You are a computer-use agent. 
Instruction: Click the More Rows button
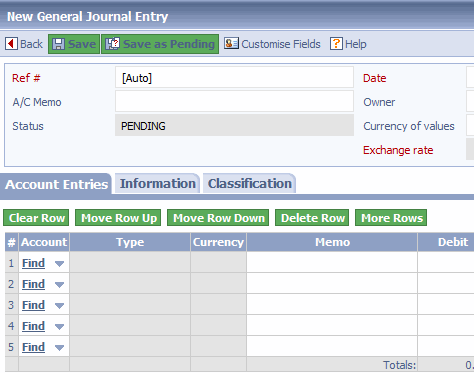pyautogui.click(x=391, y=218)
